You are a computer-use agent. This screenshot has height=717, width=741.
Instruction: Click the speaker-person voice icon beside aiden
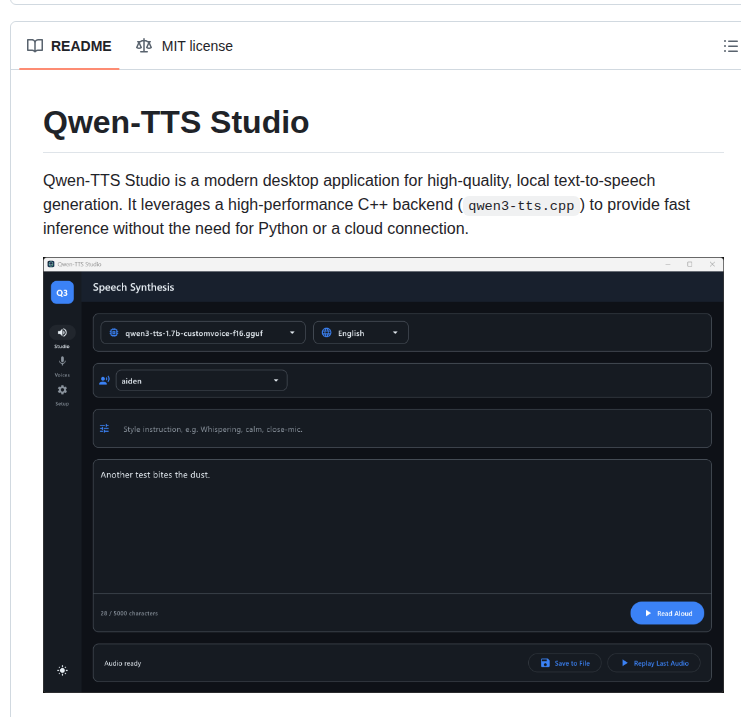[x=104, y=380]
